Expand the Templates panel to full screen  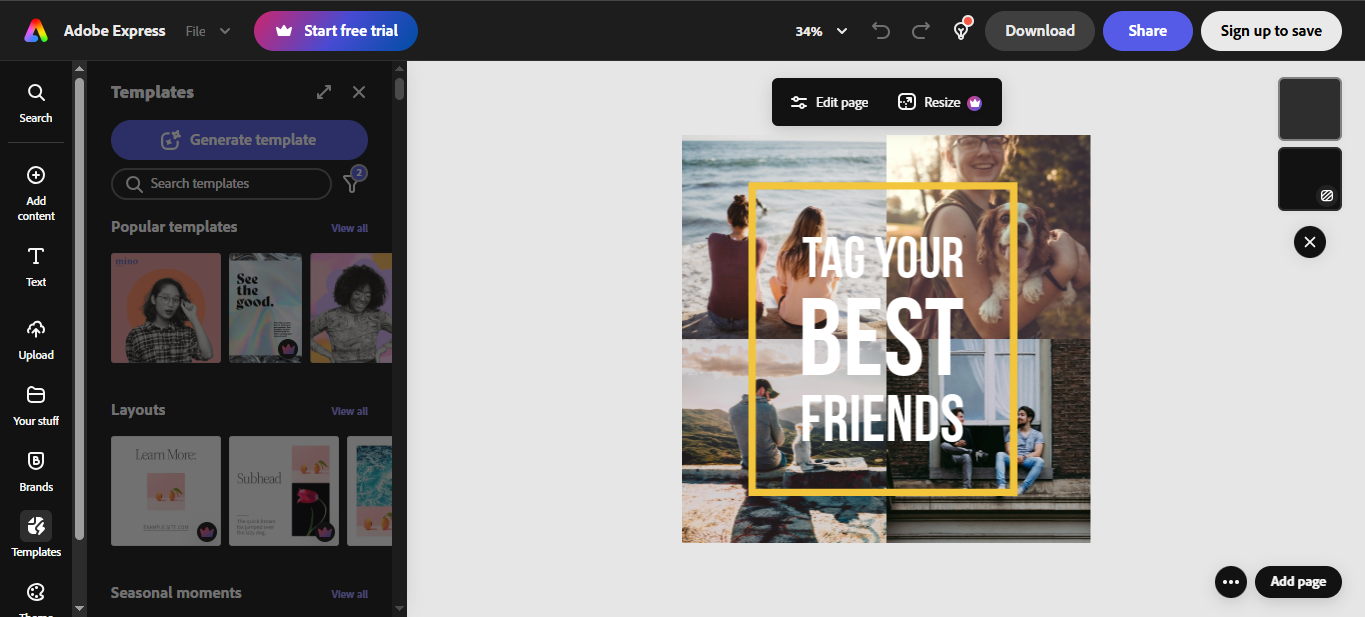323,91
